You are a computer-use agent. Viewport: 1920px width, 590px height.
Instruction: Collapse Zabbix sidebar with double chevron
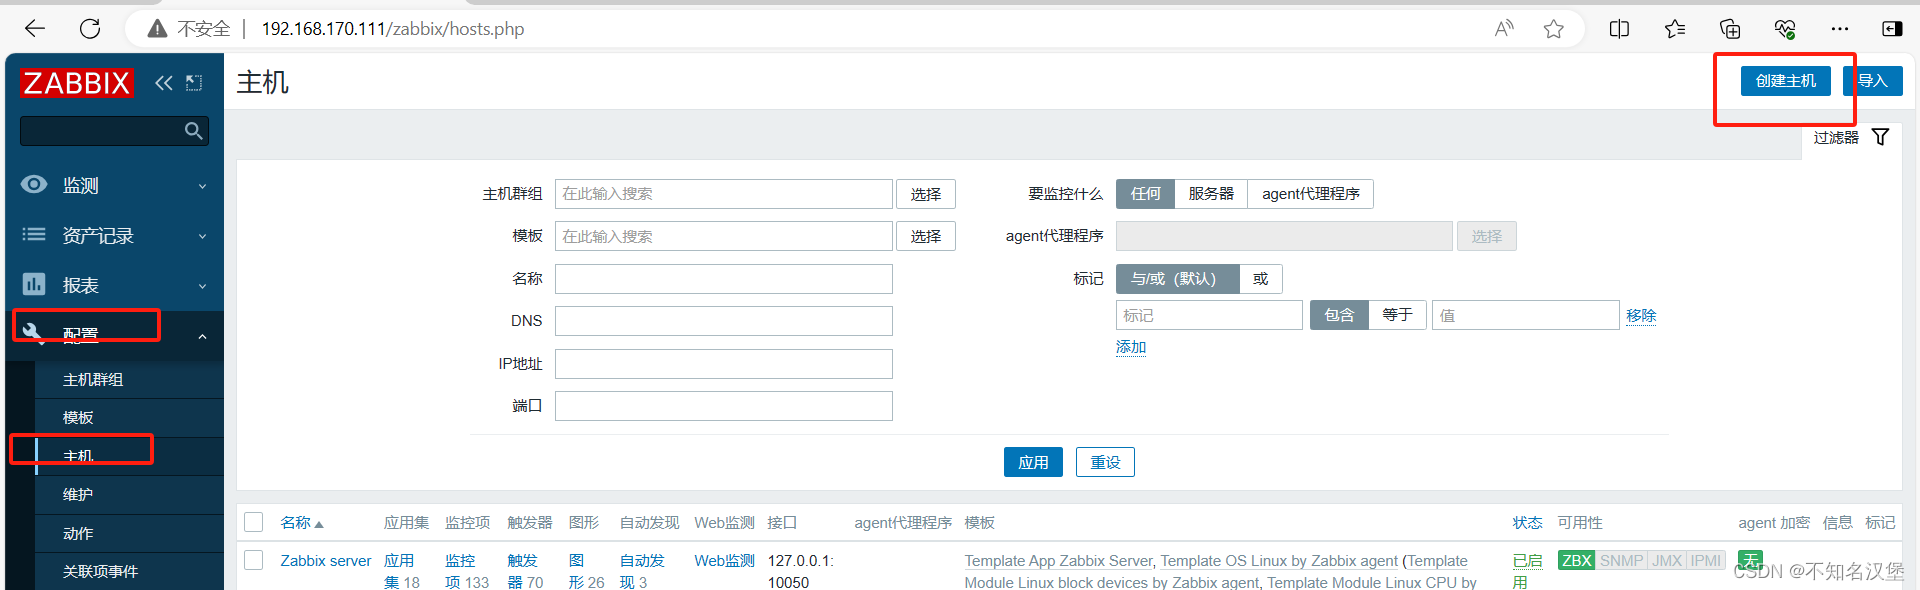pos(164,83)
